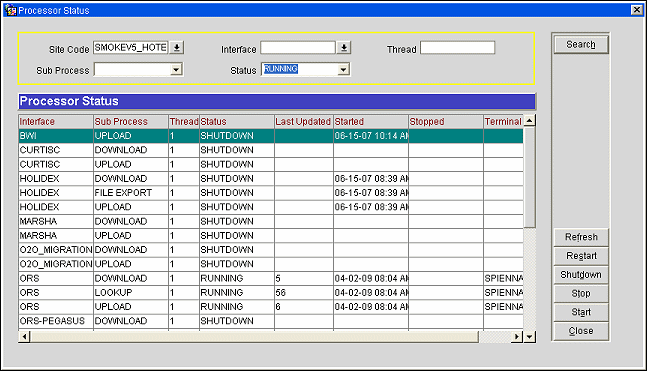Select the ORS UPLOAD row's interface cell
647x371 pixels.
point(56,307)
